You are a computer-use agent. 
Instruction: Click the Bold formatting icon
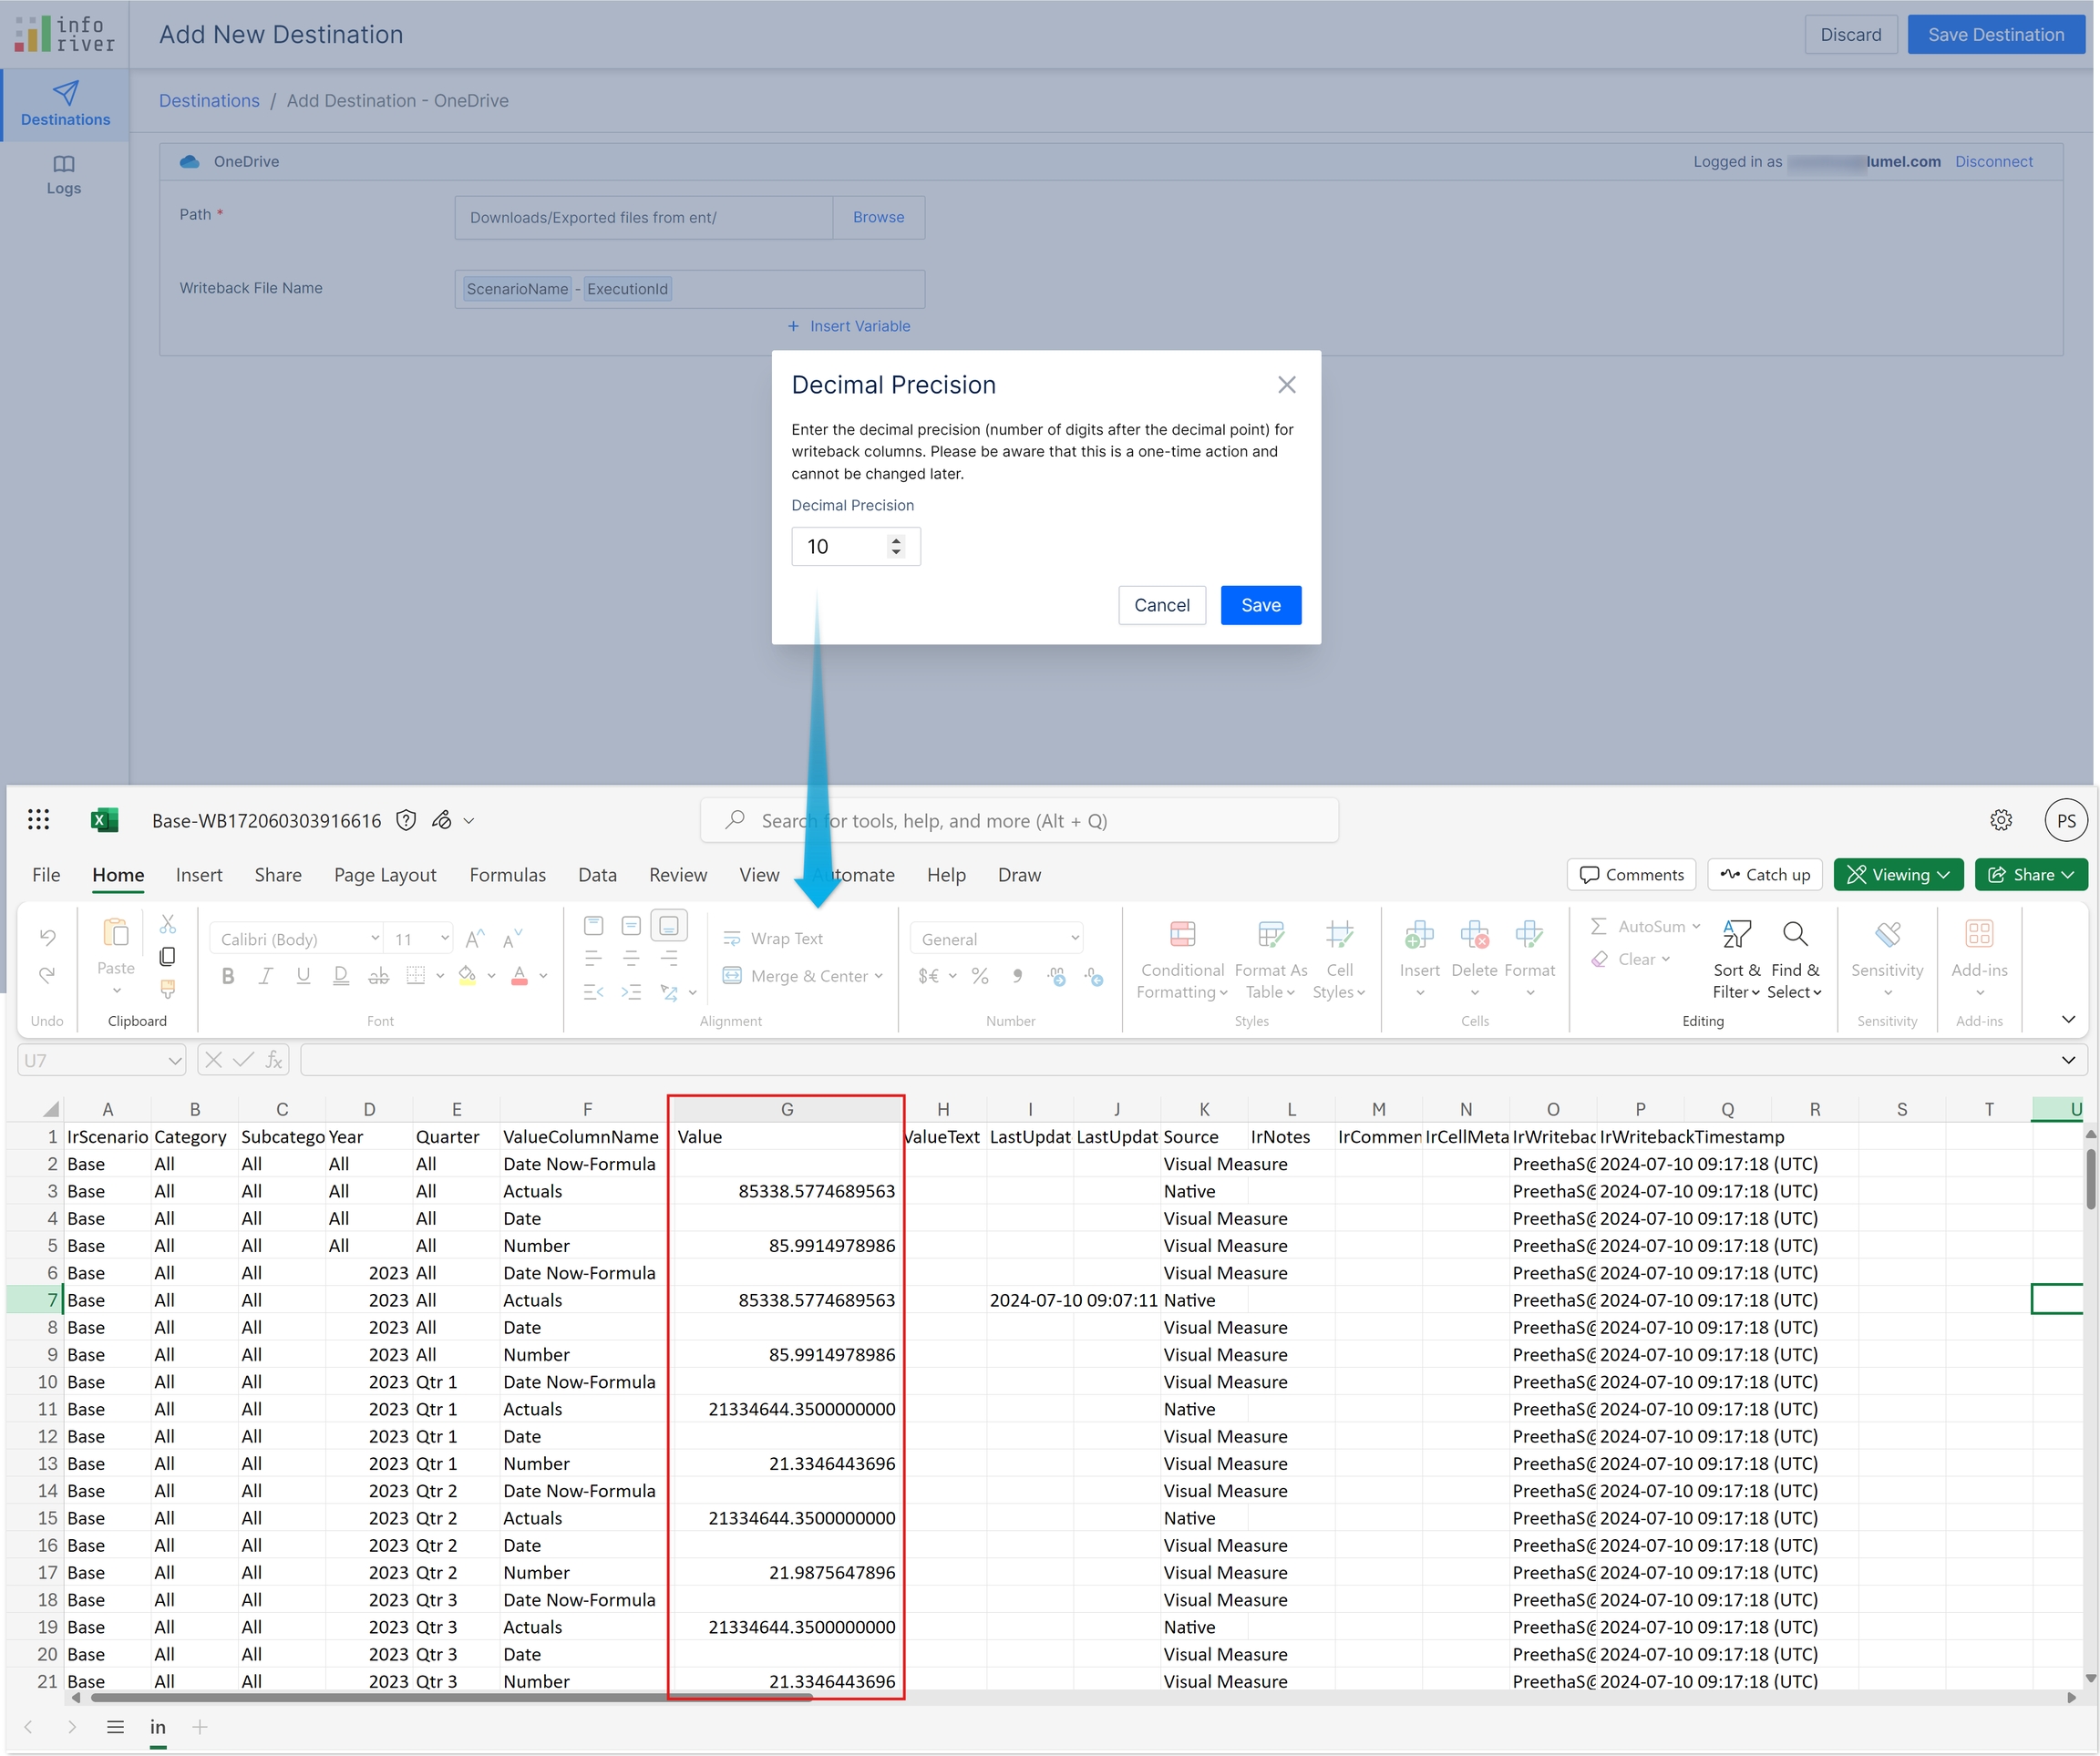(228, 976)
